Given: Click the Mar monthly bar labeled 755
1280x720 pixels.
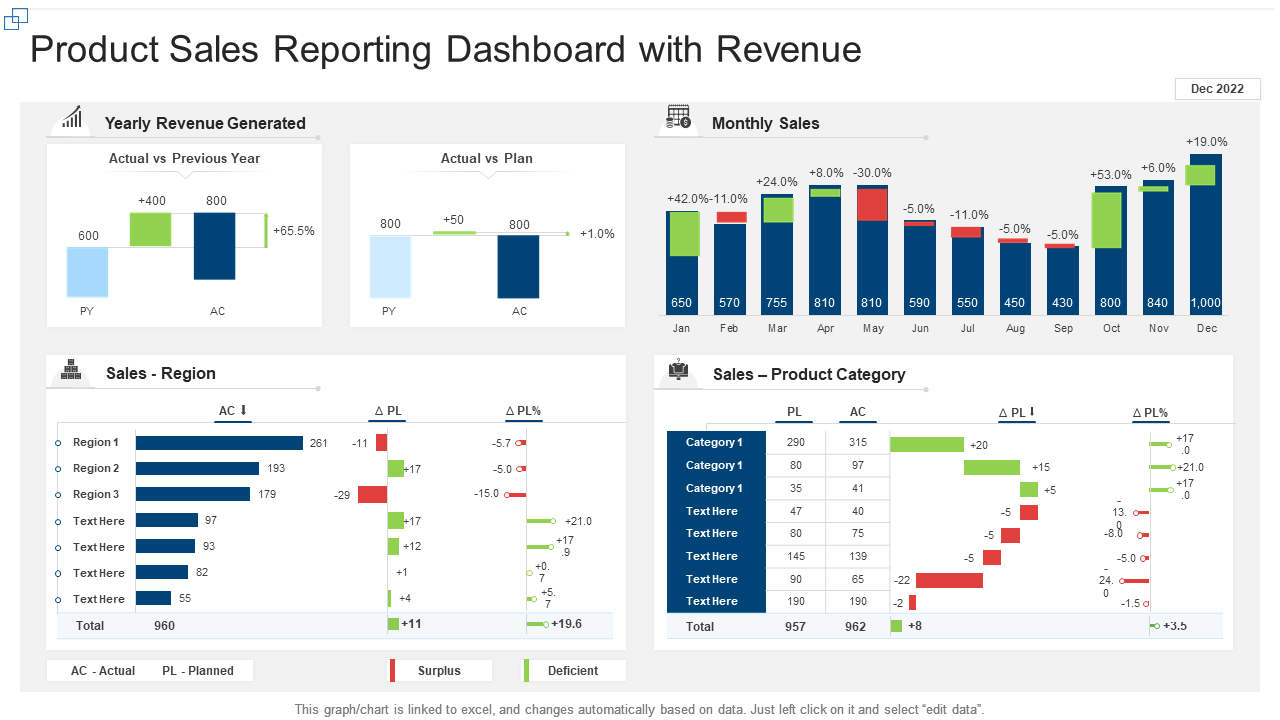Looking at the screenshot, I should pyautogui.click(x=777, y=256).
